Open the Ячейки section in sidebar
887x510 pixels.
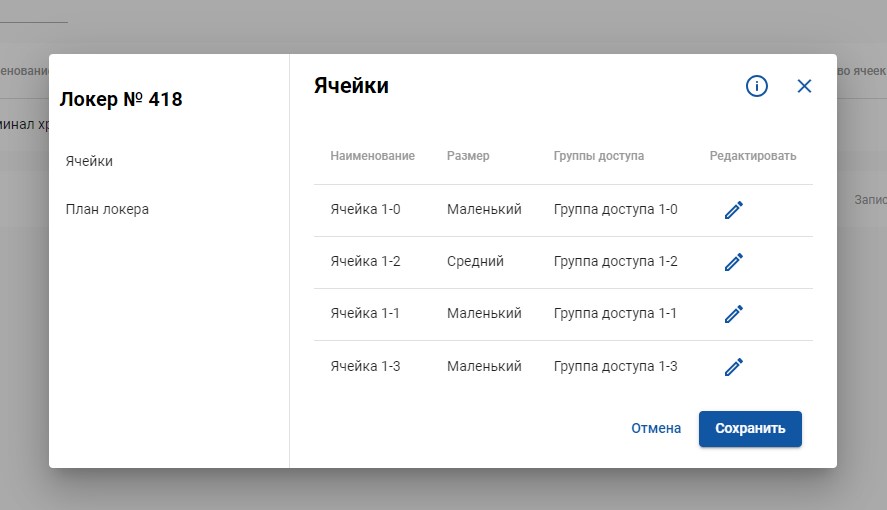[x=89, y=161]
